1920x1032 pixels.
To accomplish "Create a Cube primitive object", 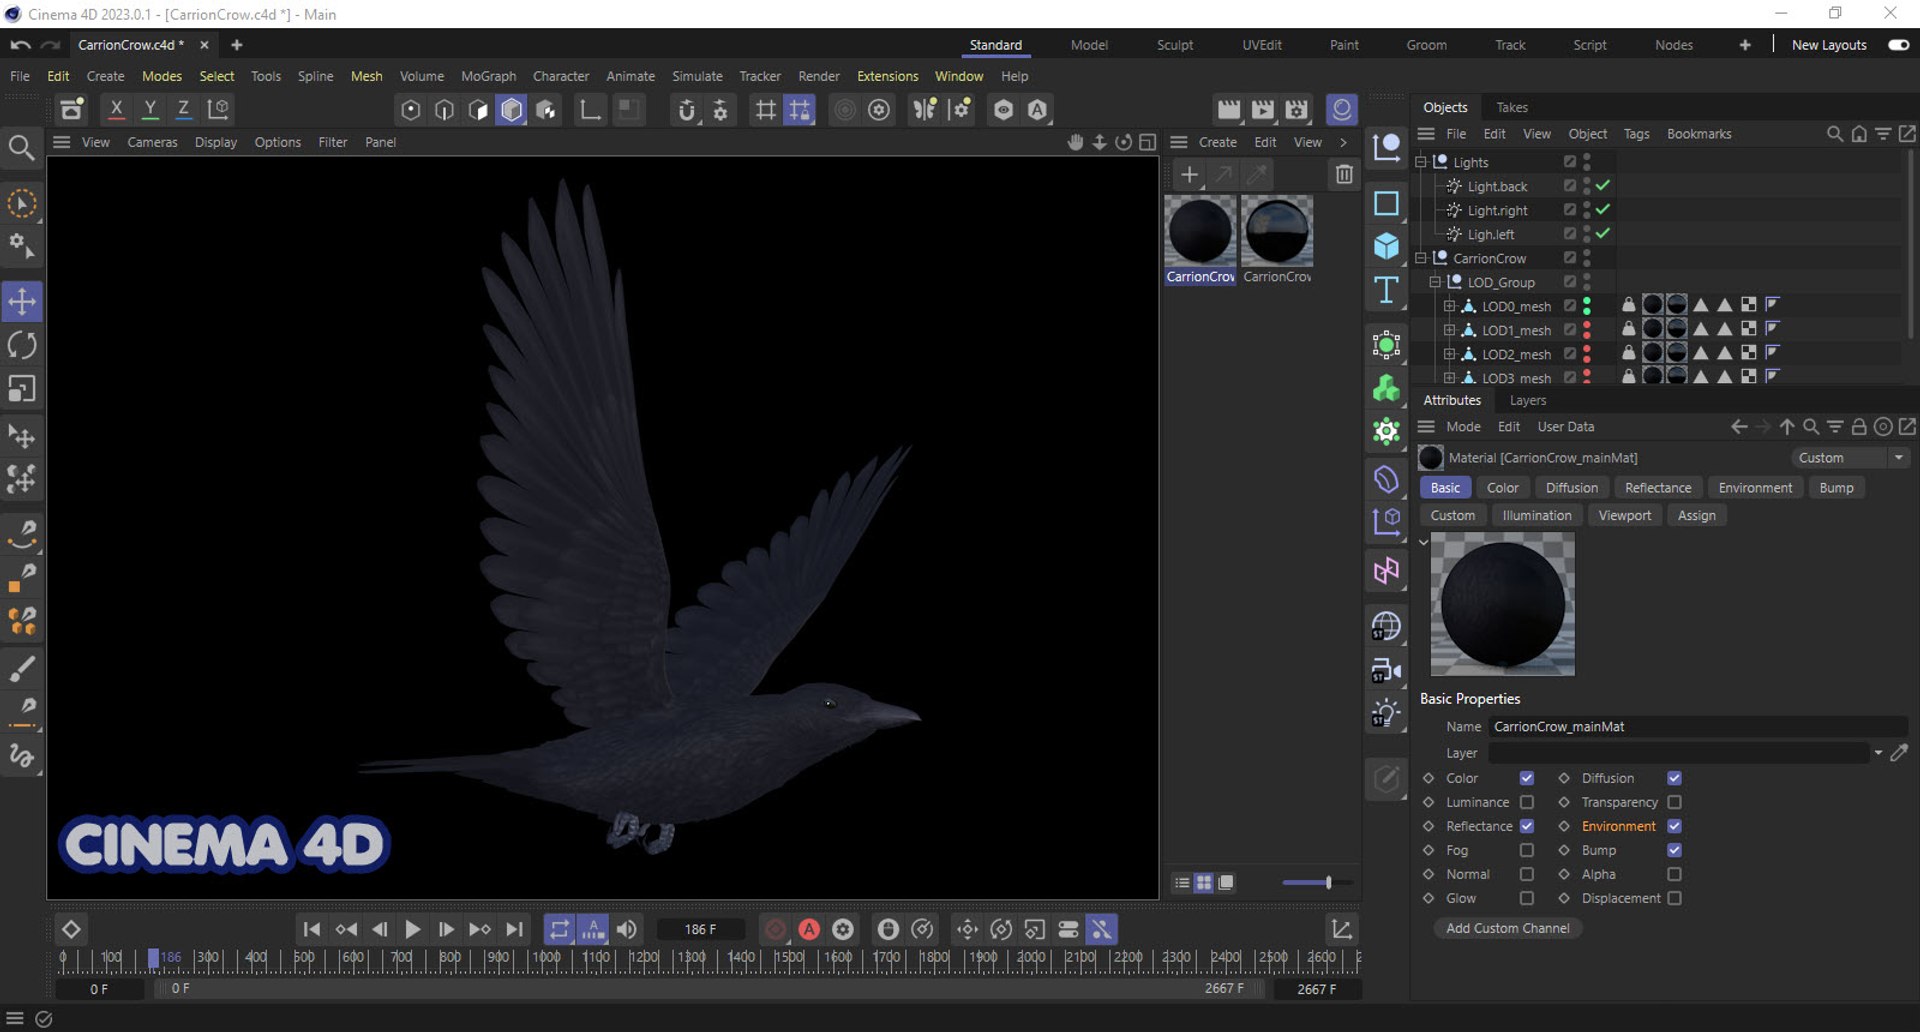I will (1386, 246).
